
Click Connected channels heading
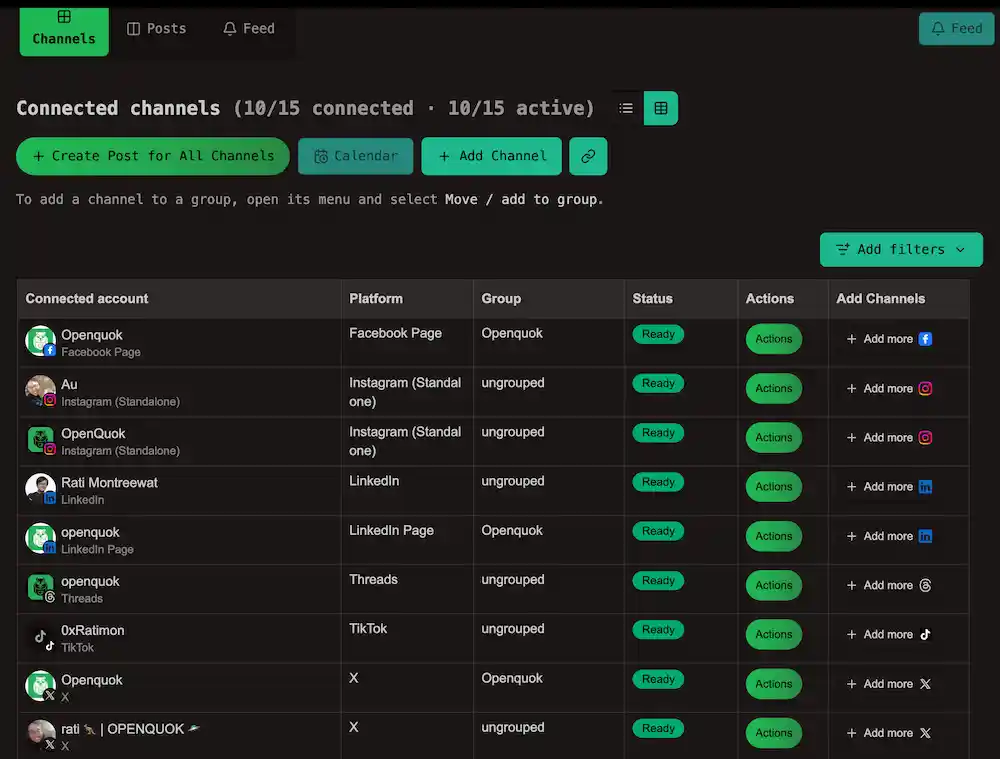[118, 108]
